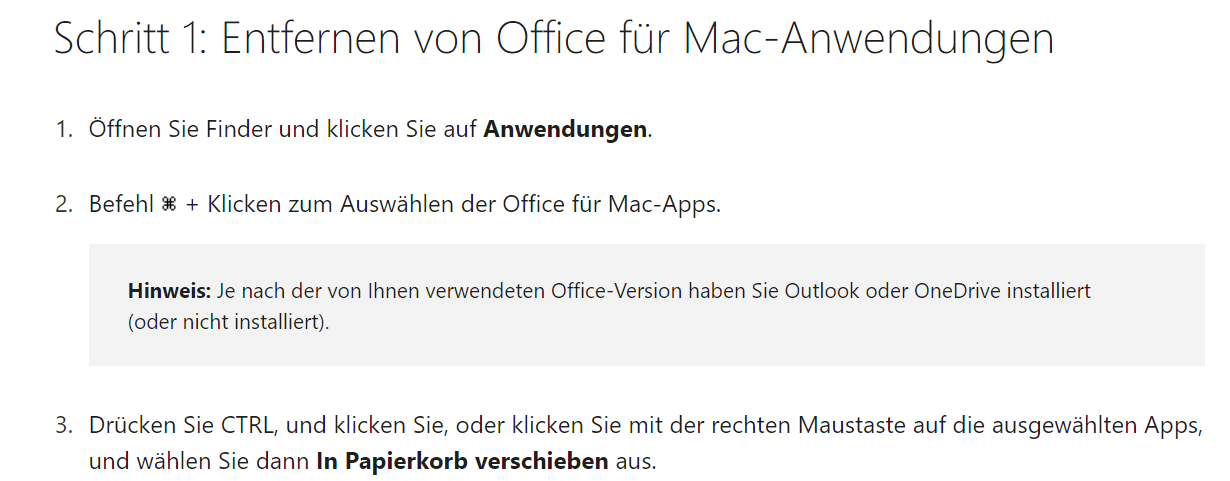Click list number 2 marker

tap(63, 205)
